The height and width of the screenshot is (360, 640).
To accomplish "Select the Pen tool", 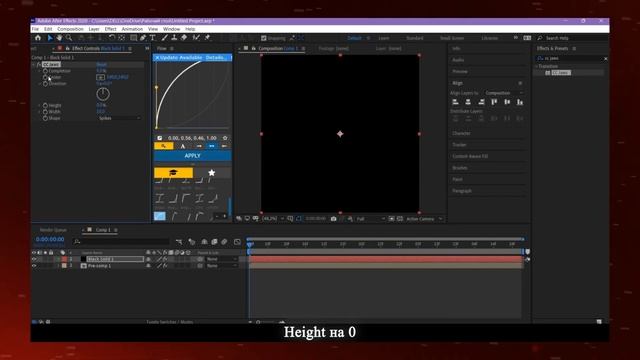I will pyautogui.click(x=143, y=38).
